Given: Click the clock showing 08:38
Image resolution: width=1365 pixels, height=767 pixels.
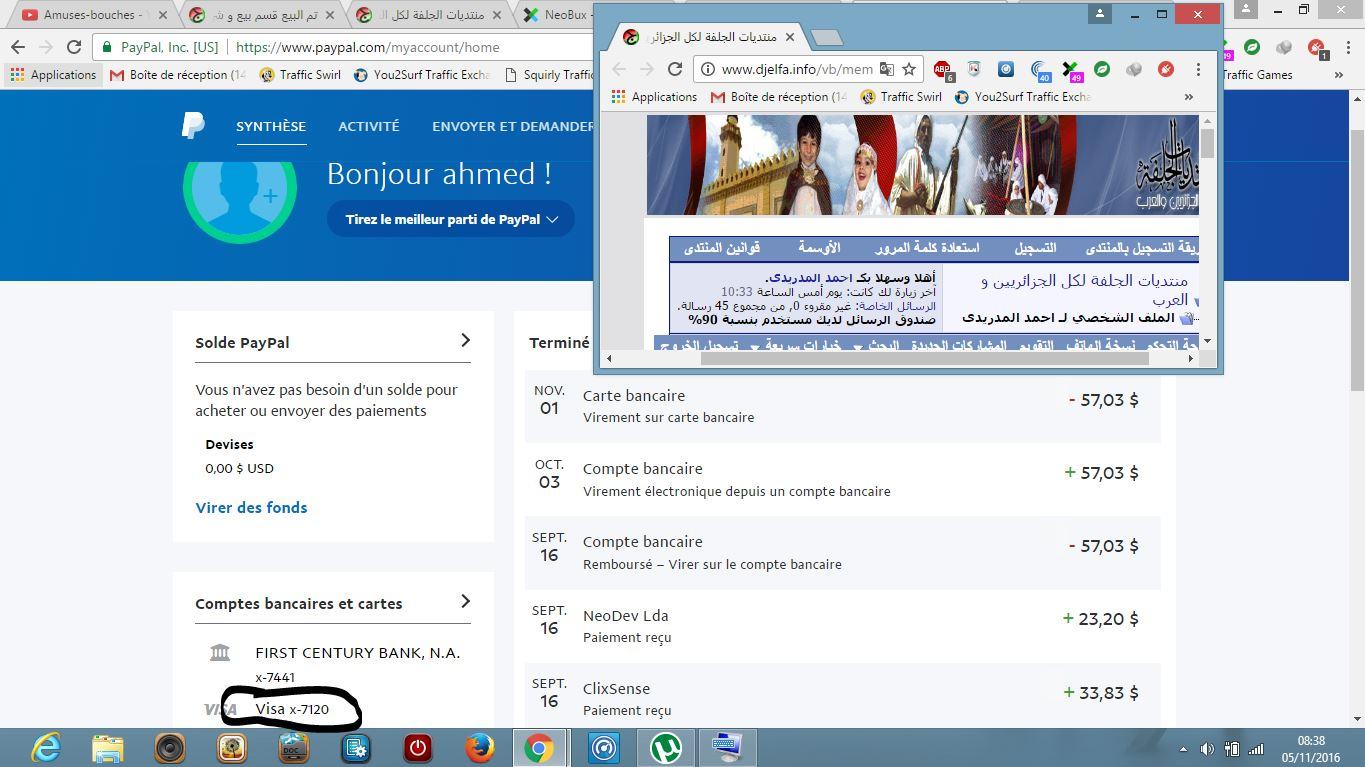Looking at the screenshot, I should [x=1311, y=740].
